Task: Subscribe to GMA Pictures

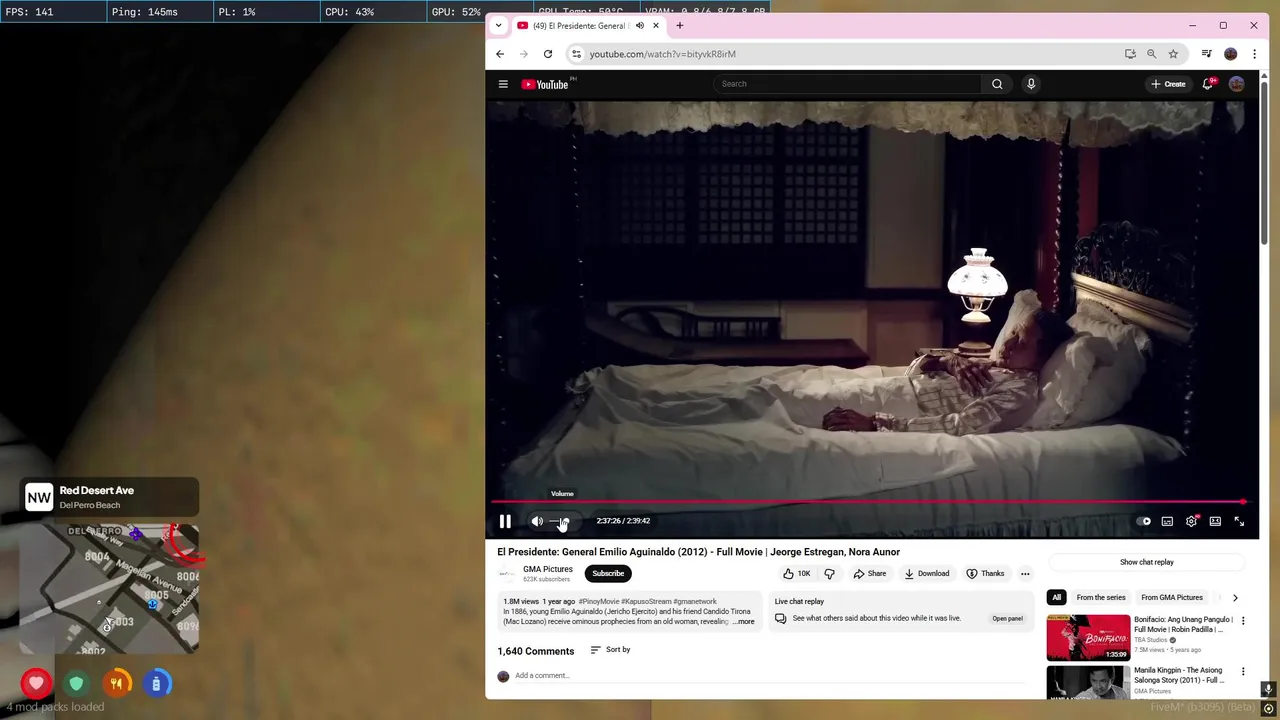Action: click(608, 573)
